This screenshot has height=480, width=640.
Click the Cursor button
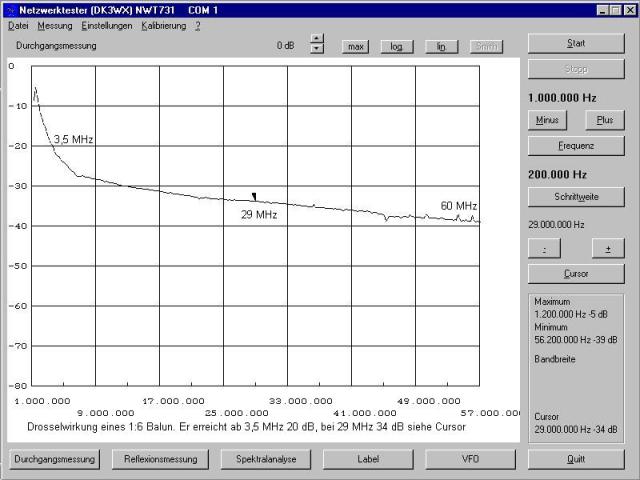576,274
